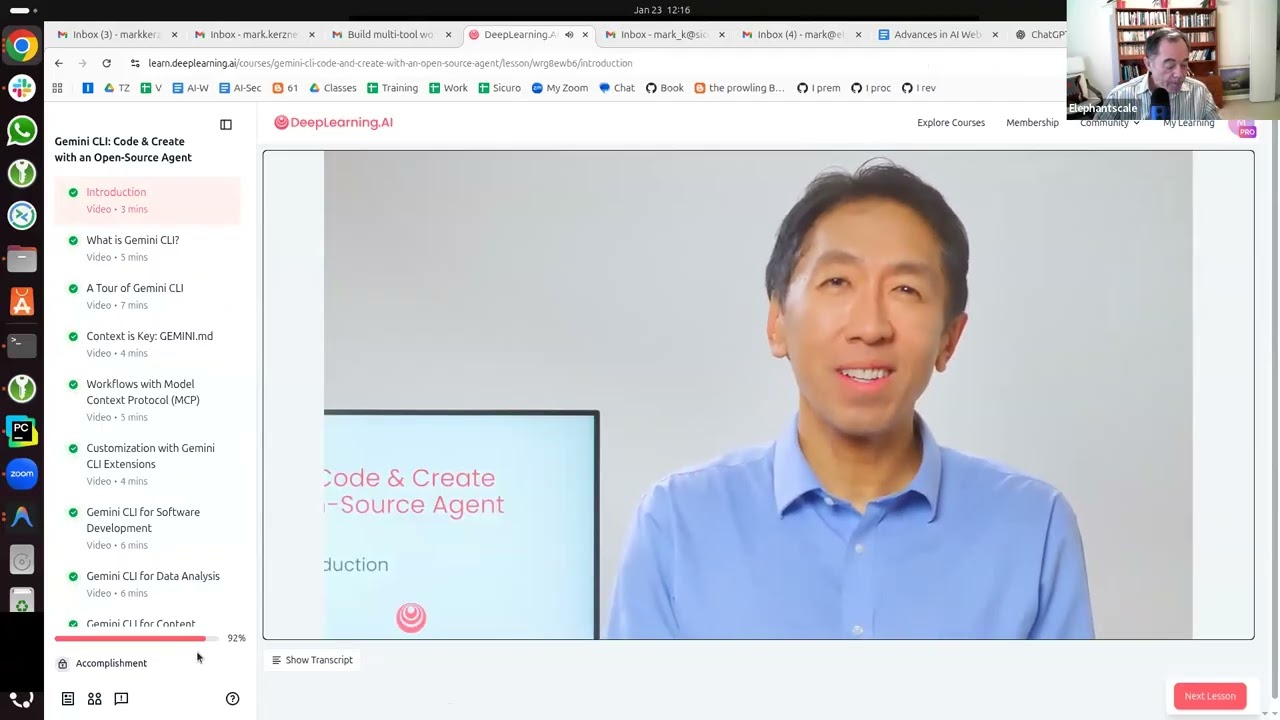Open the site info icon in address bar

(135, 63)
